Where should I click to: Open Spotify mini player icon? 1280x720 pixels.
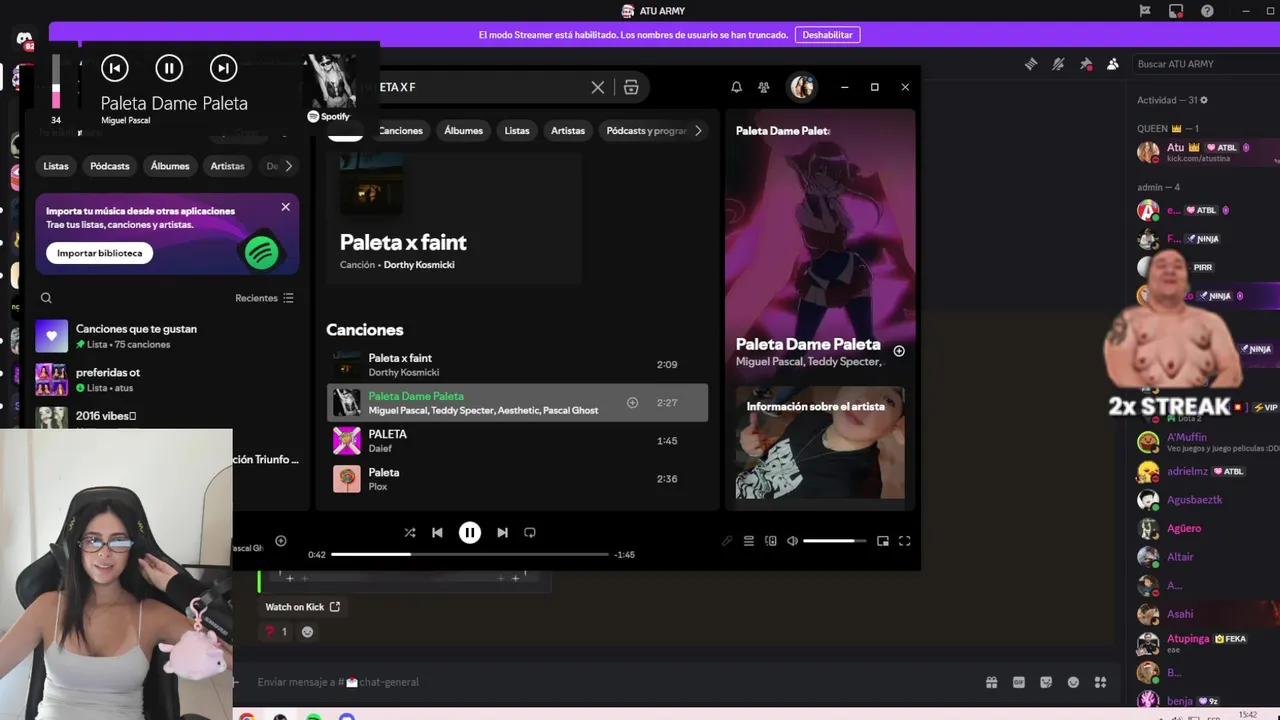point(883,541)
